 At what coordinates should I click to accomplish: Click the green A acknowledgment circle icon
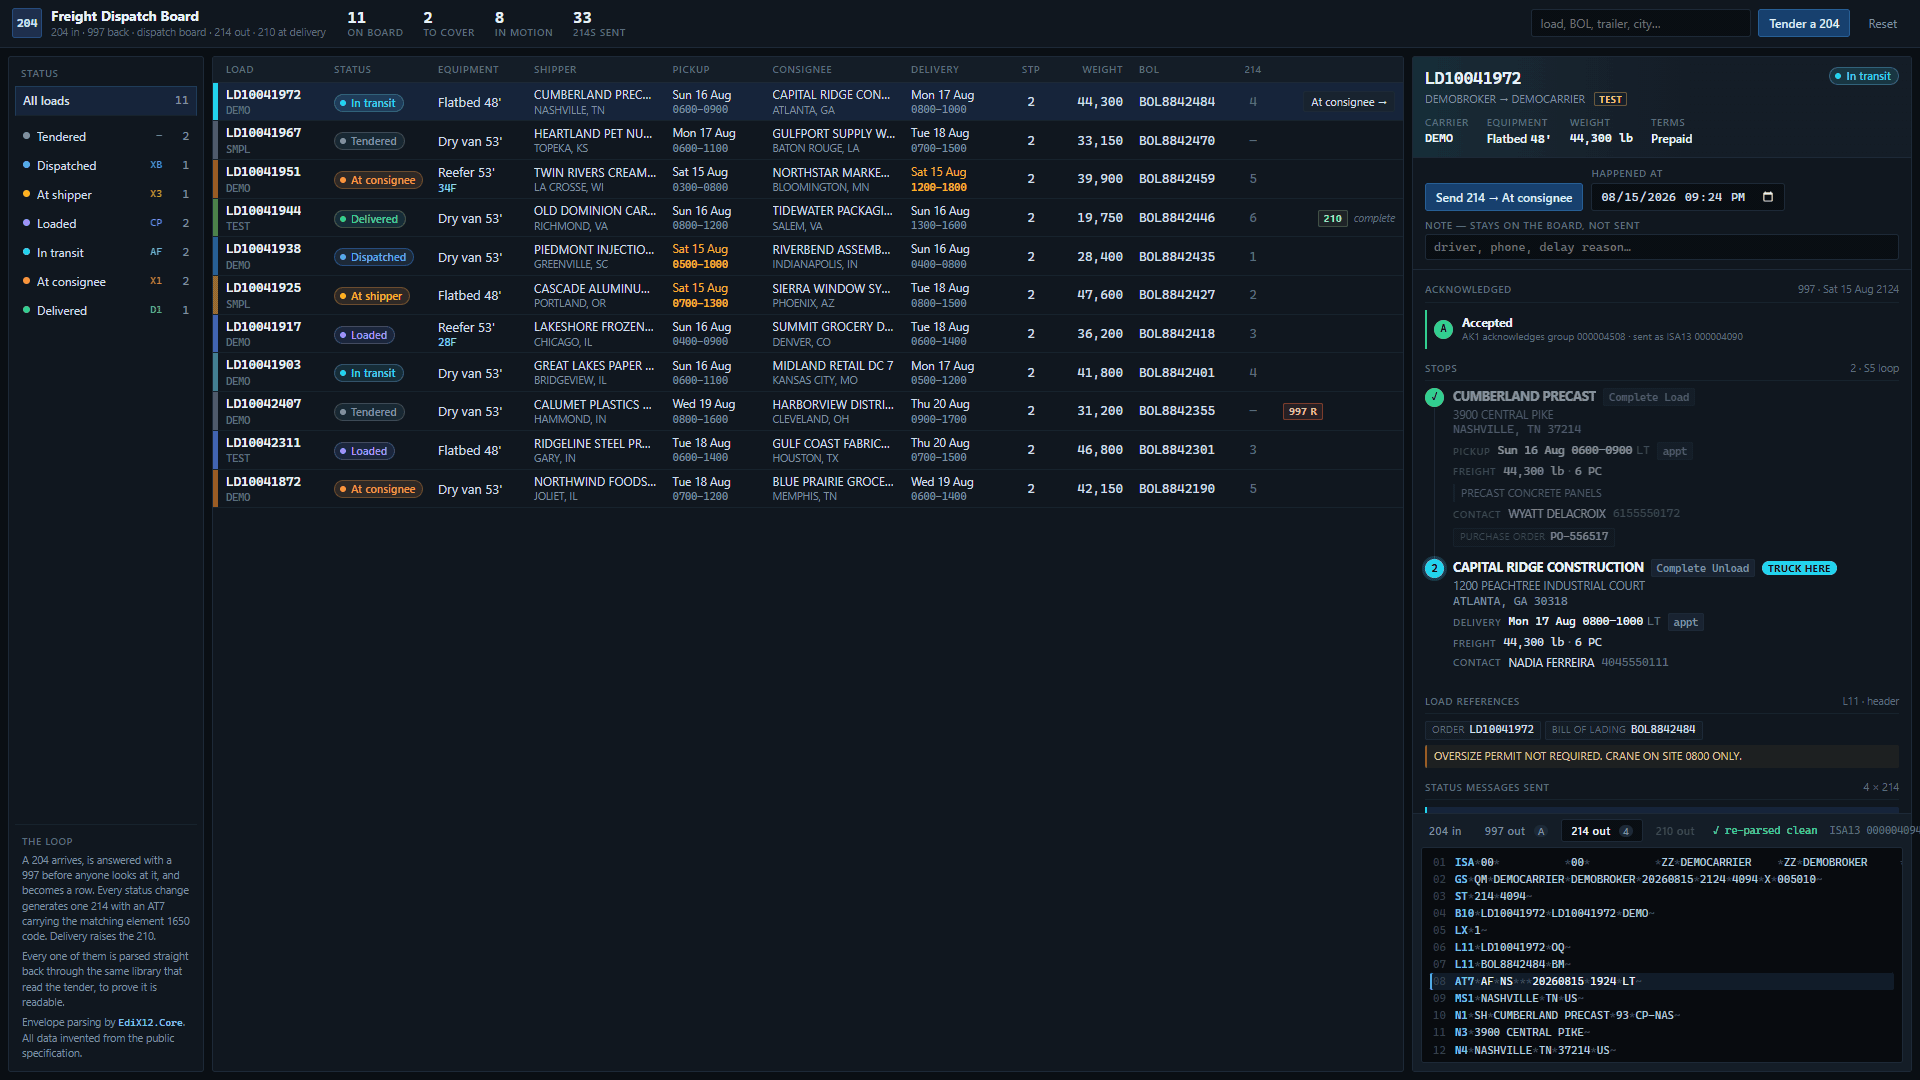pos(1443,329)
